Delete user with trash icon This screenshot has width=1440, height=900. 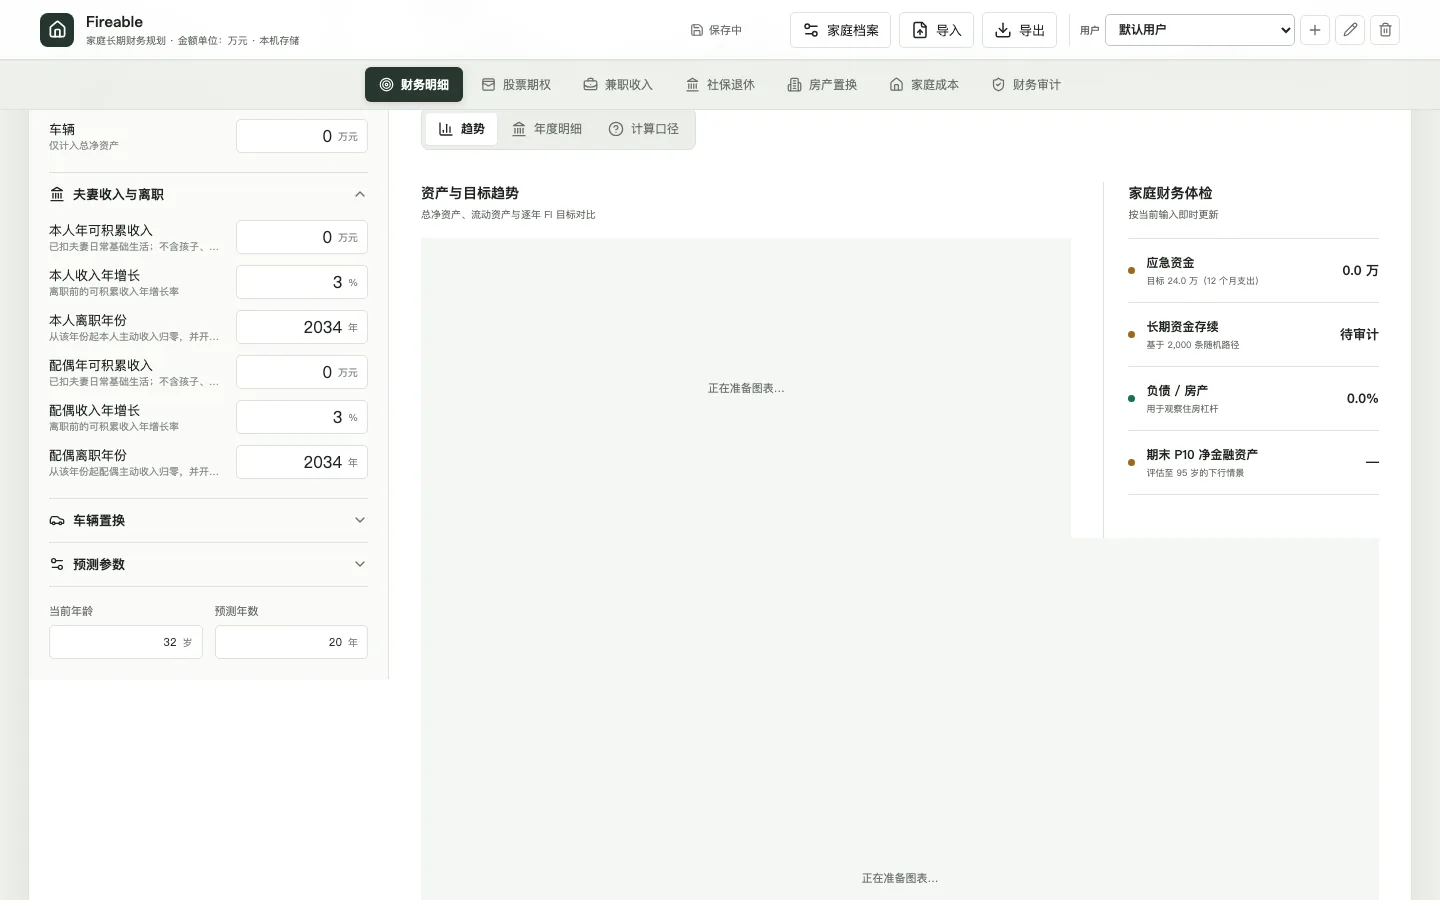click(x=1385, y=30)
